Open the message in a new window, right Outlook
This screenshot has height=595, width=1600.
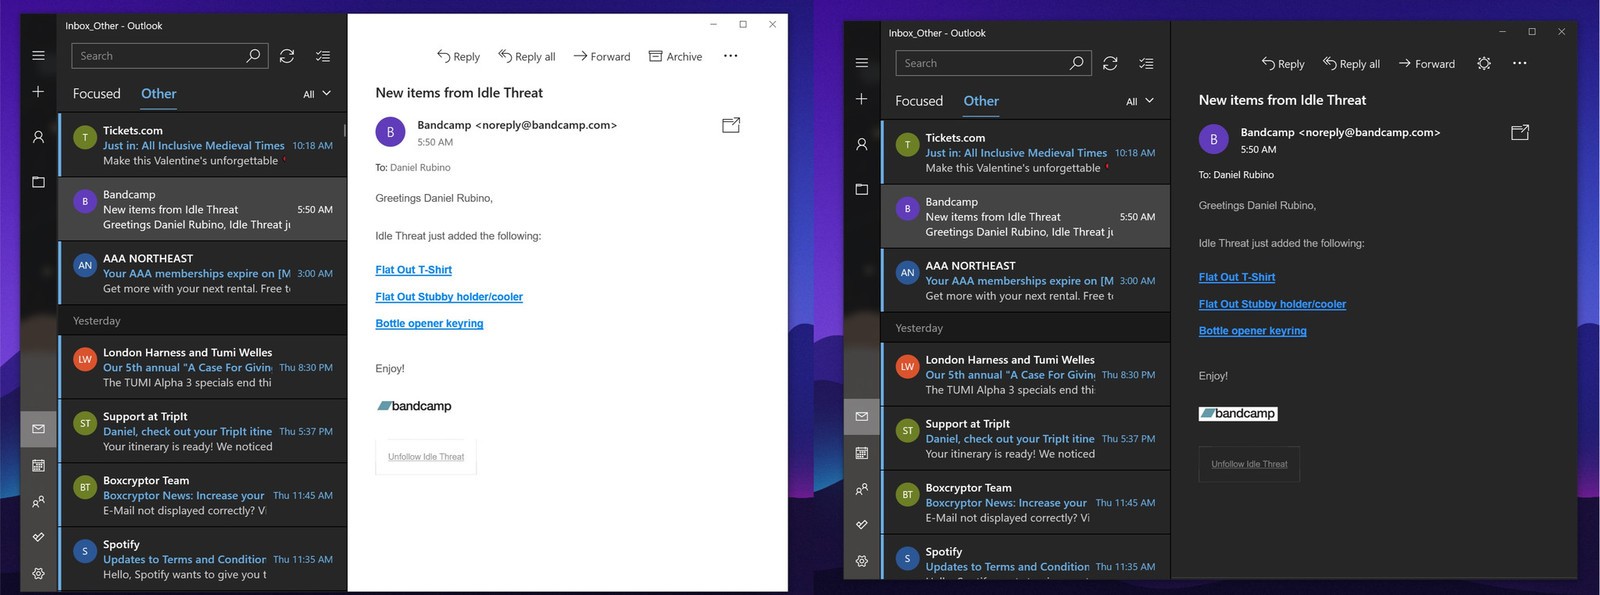coord(1520,132)
